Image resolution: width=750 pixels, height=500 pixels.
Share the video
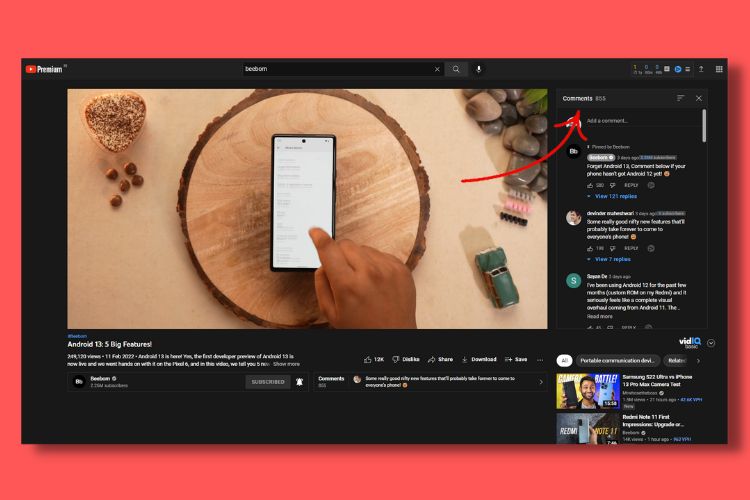pyautogui.click(x=440, y=359)
